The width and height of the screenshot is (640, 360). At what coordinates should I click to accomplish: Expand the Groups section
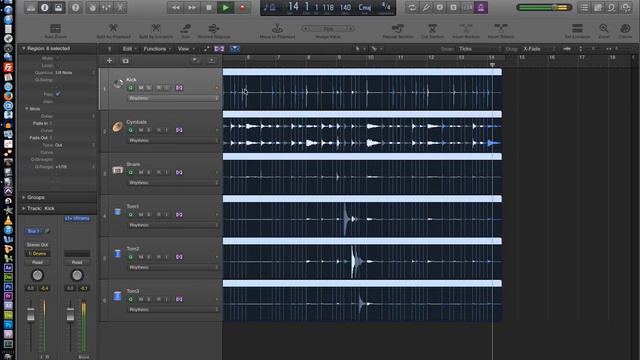[x=23, y=197]
